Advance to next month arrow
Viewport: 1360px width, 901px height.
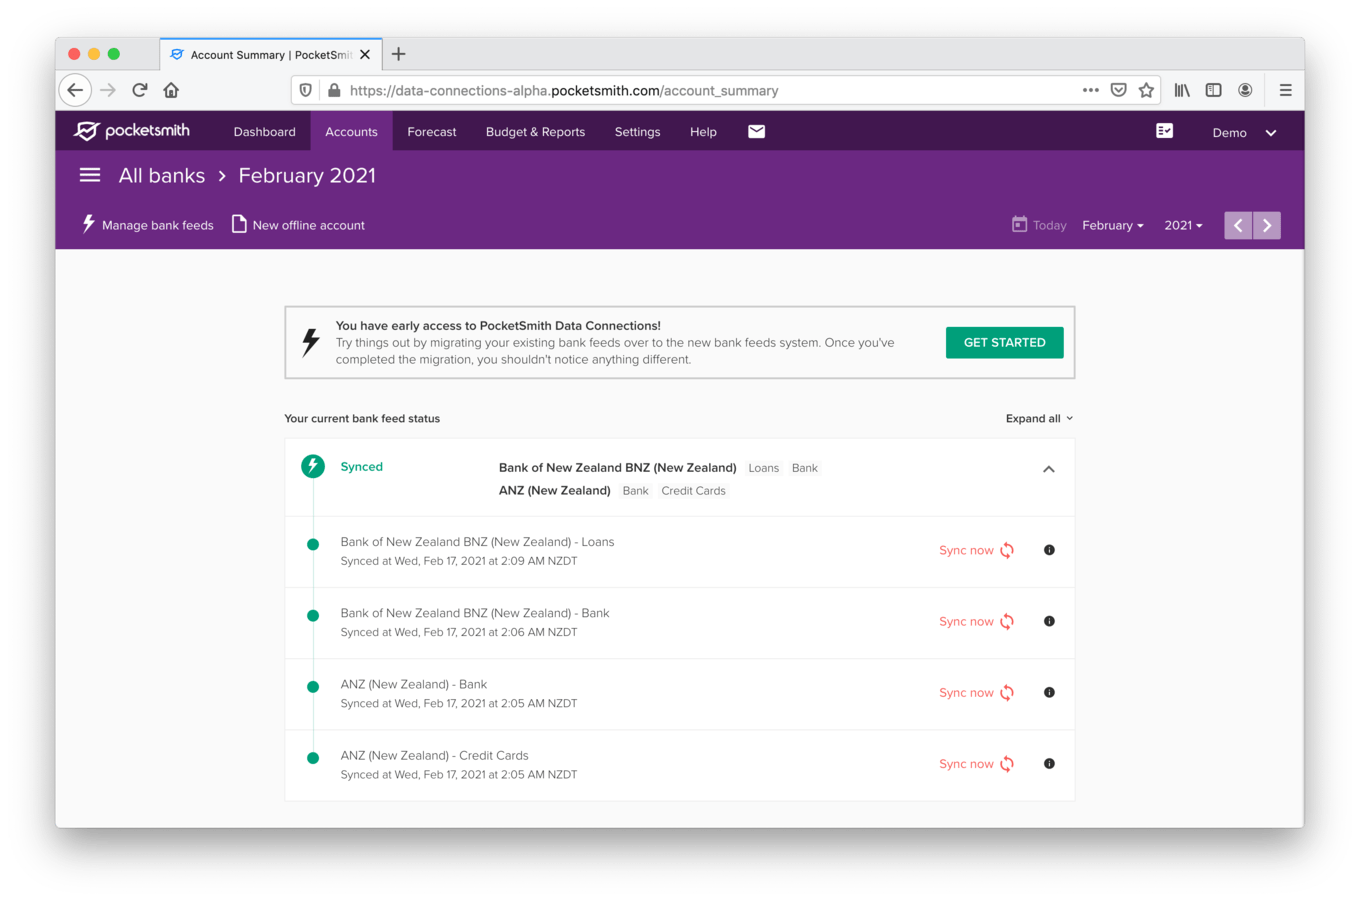tap(1267, 225)
